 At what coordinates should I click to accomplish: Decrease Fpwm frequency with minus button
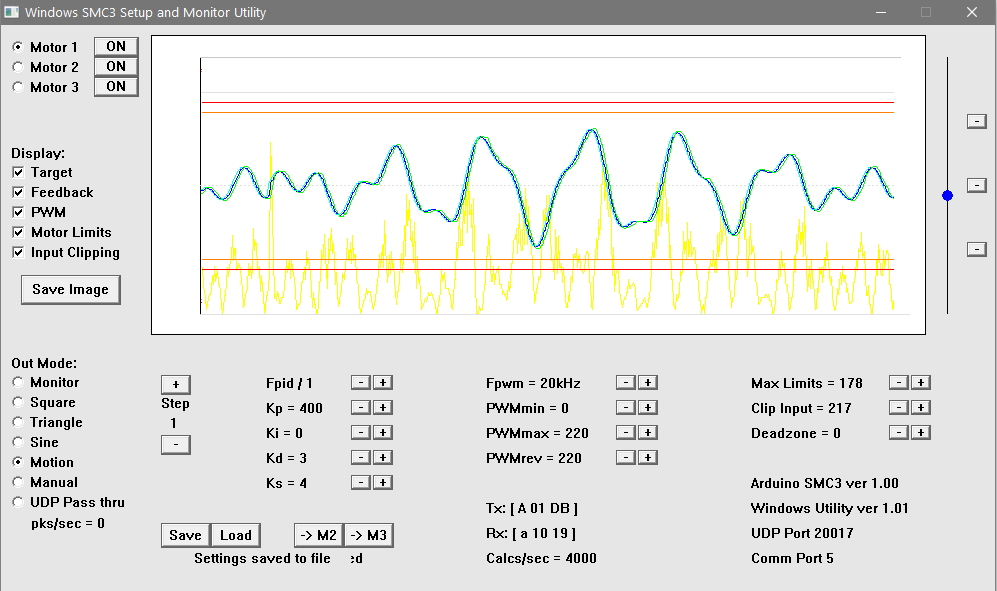click(625, 383)
